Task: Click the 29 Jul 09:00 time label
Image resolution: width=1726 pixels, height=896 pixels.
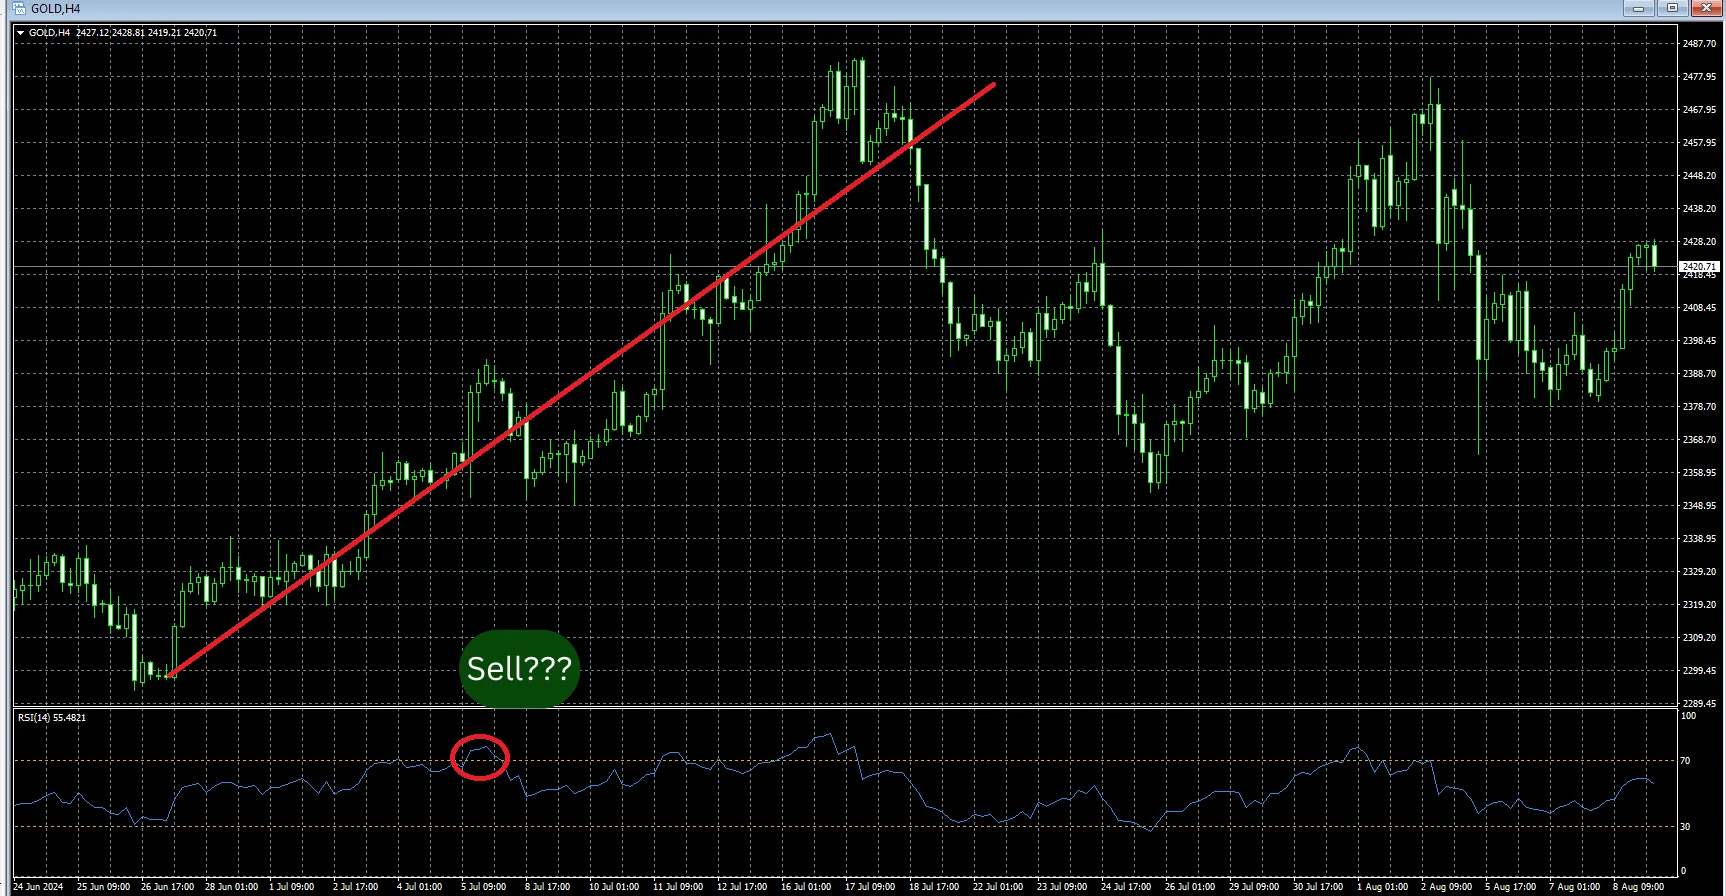Action: pyautogui.click(x=1254, y=887)
